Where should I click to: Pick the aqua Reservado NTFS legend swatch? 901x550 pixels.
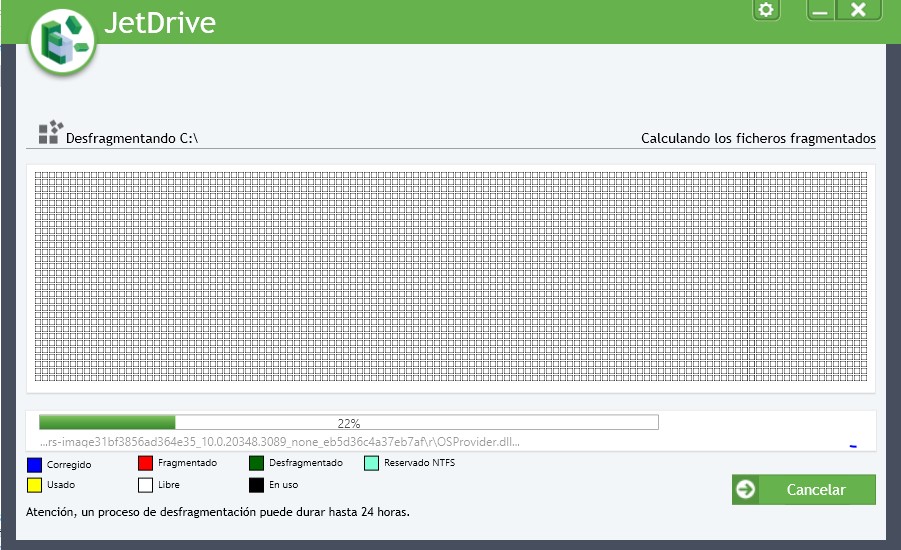pos(371,464)
